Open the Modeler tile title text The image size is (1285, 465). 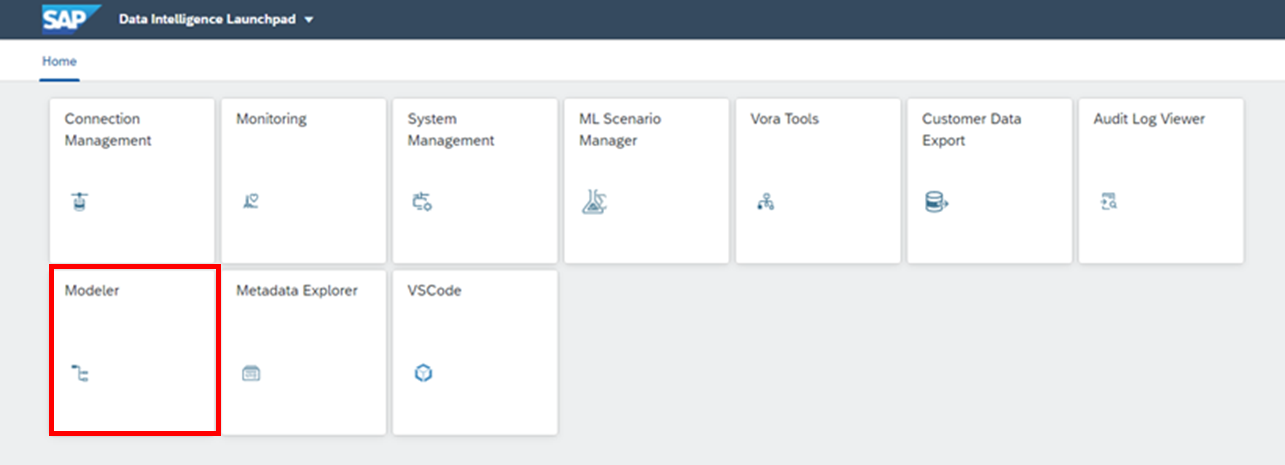tap(92, 291)
